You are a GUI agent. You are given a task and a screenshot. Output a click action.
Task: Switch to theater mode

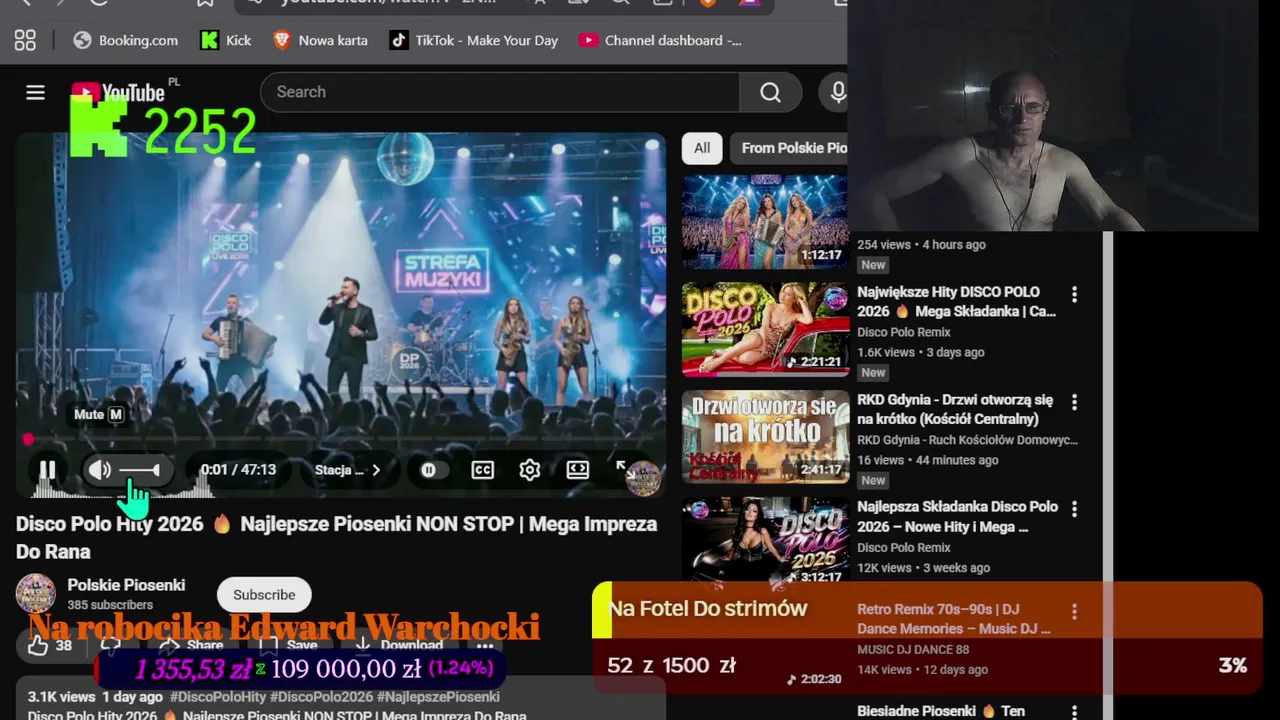[578, 470]
